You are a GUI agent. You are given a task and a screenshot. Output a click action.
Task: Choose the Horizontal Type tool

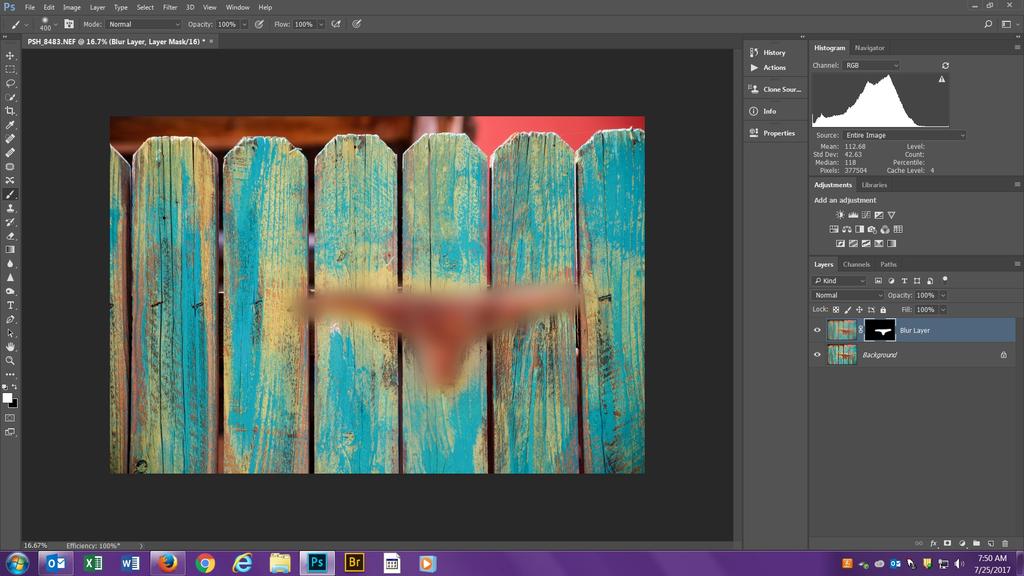coord(10,305)
